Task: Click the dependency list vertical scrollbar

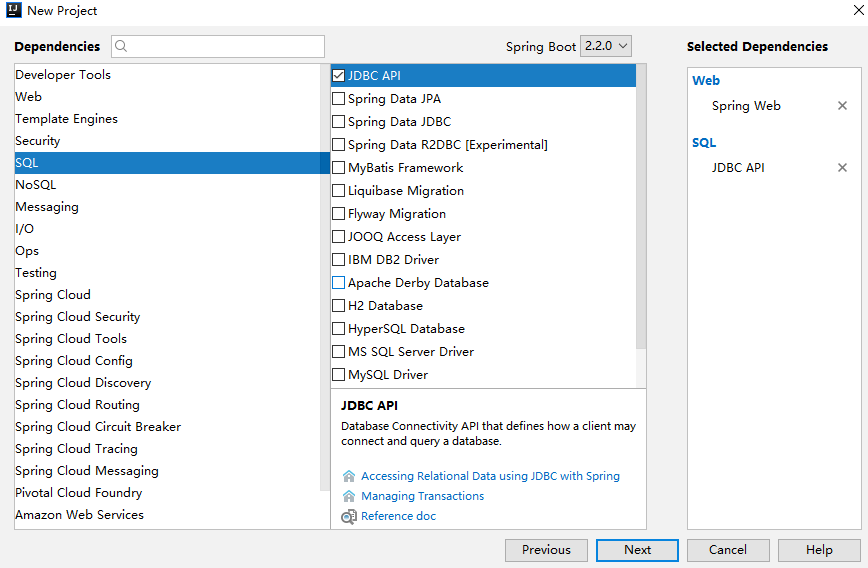Action: tap(641, 220)
